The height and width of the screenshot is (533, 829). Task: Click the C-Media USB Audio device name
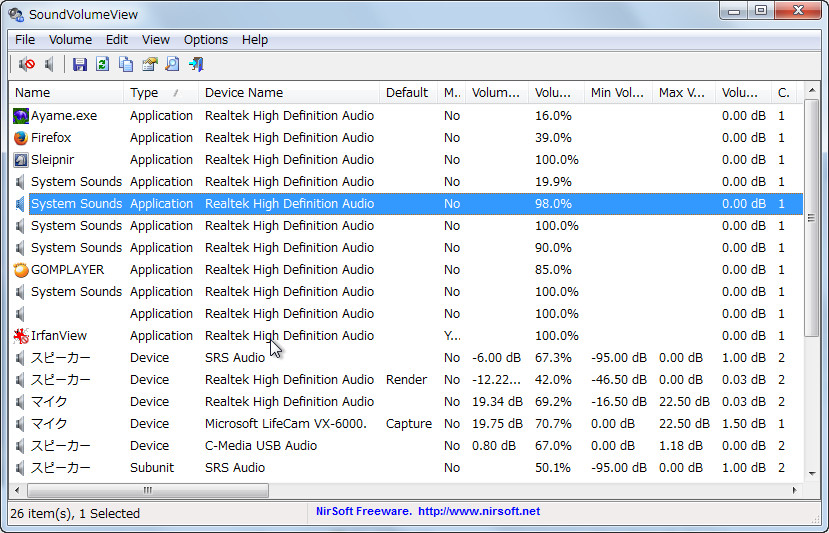click(x=261, y=446)
